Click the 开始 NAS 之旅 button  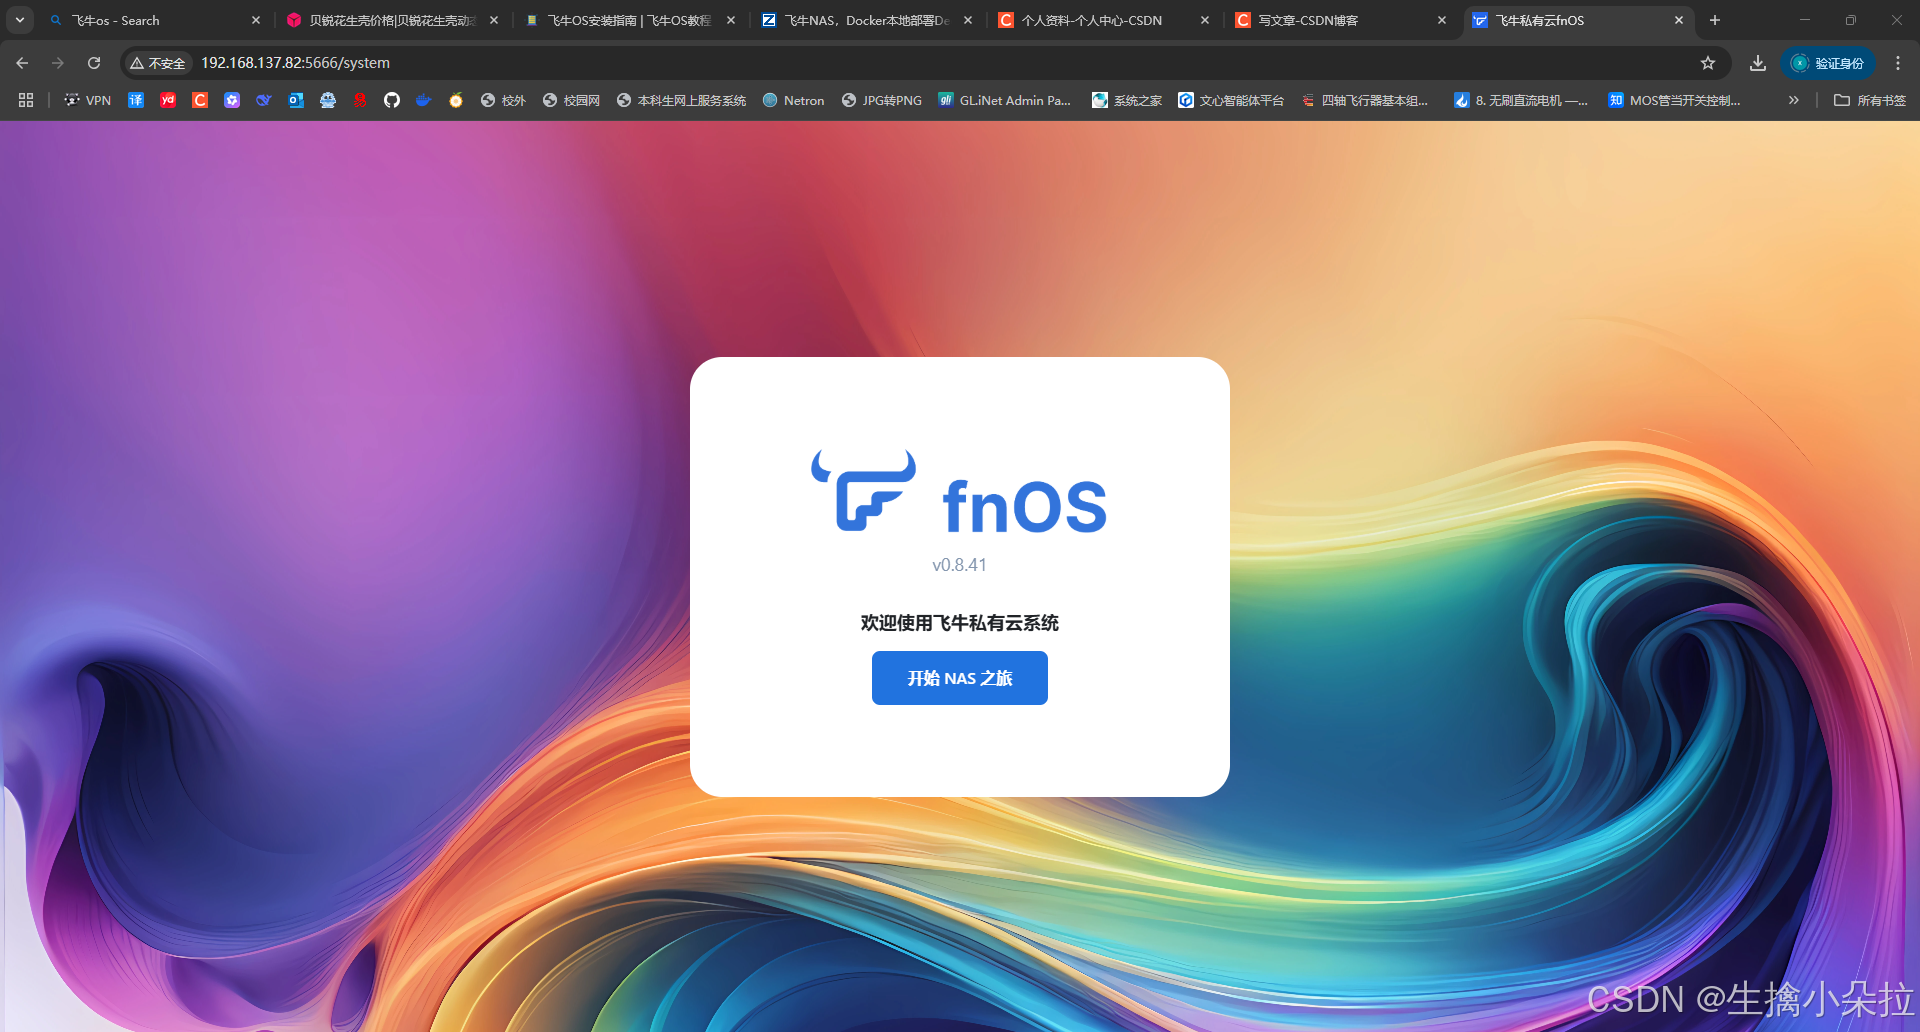[959, 678]
